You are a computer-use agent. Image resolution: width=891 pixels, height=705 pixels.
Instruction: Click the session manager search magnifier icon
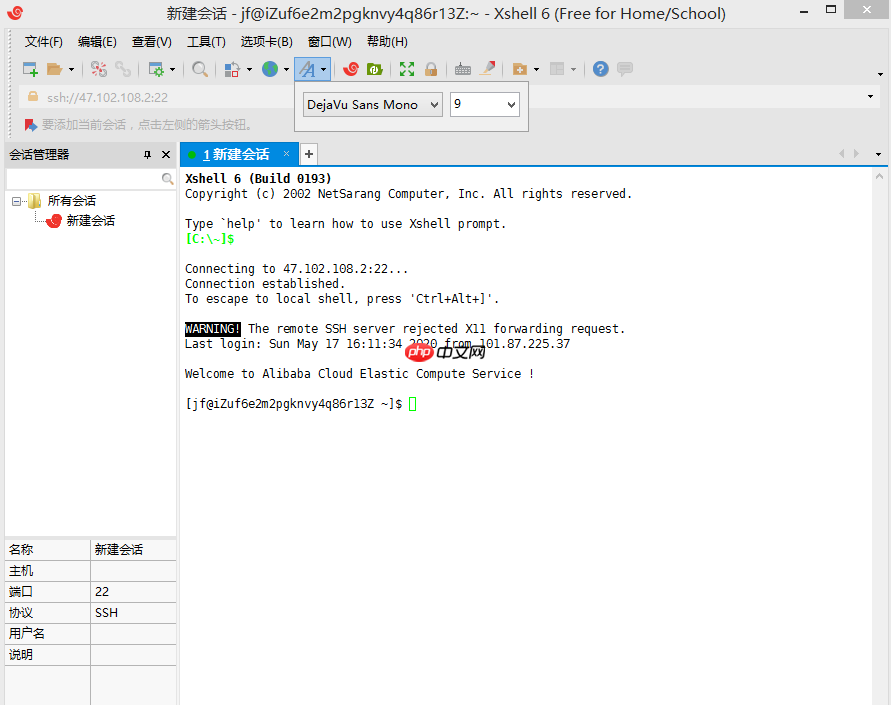point(168,179)
